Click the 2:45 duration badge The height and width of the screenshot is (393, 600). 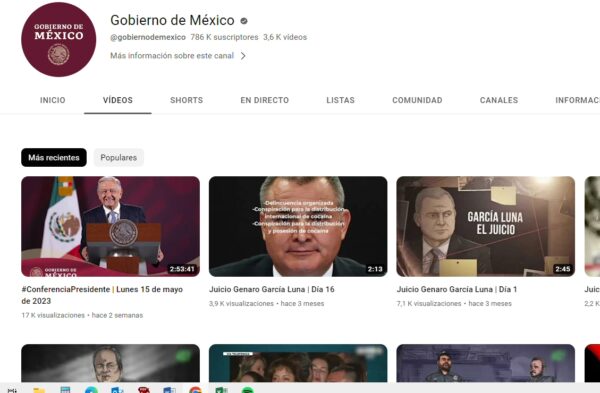coord(562,269)
